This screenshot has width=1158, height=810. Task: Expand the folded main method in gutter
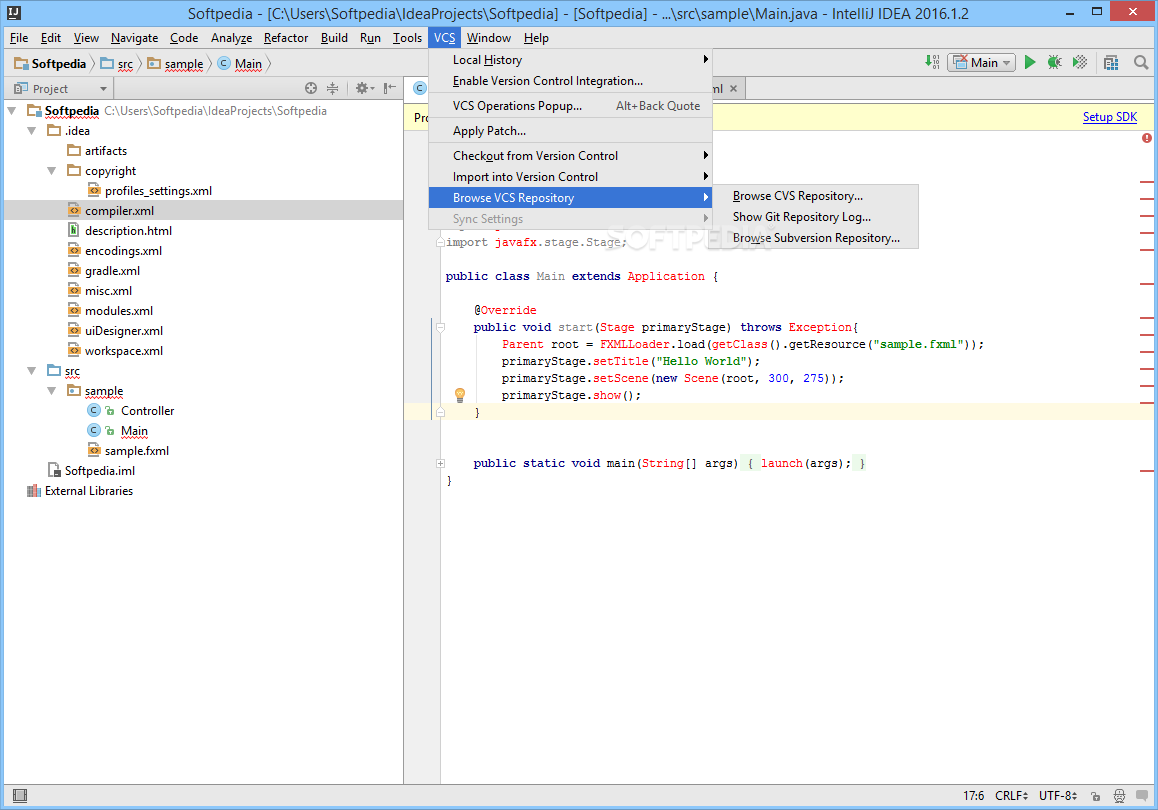[x=440, y=464]
